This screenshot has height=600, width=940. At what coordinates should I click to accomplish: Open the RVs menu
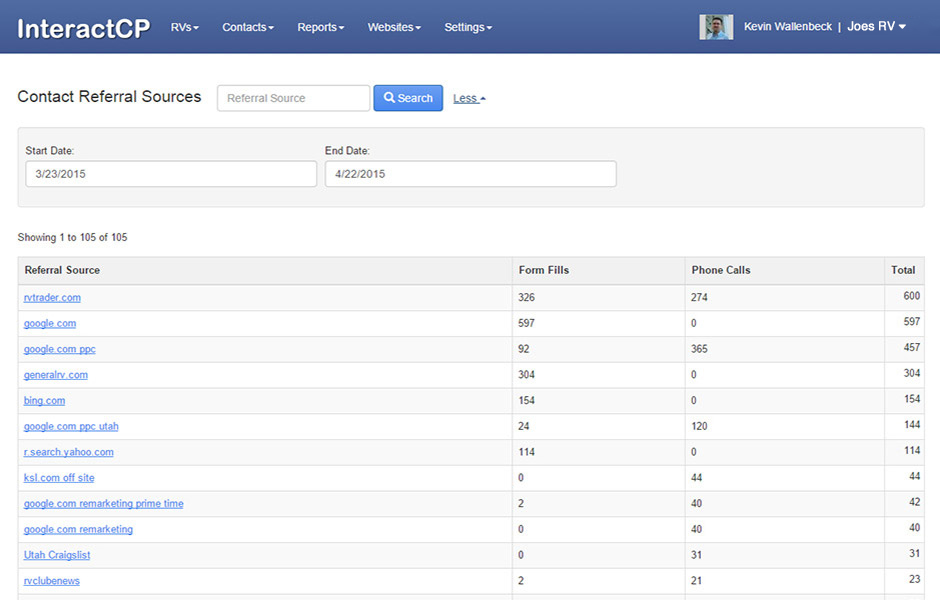(184, 28)
